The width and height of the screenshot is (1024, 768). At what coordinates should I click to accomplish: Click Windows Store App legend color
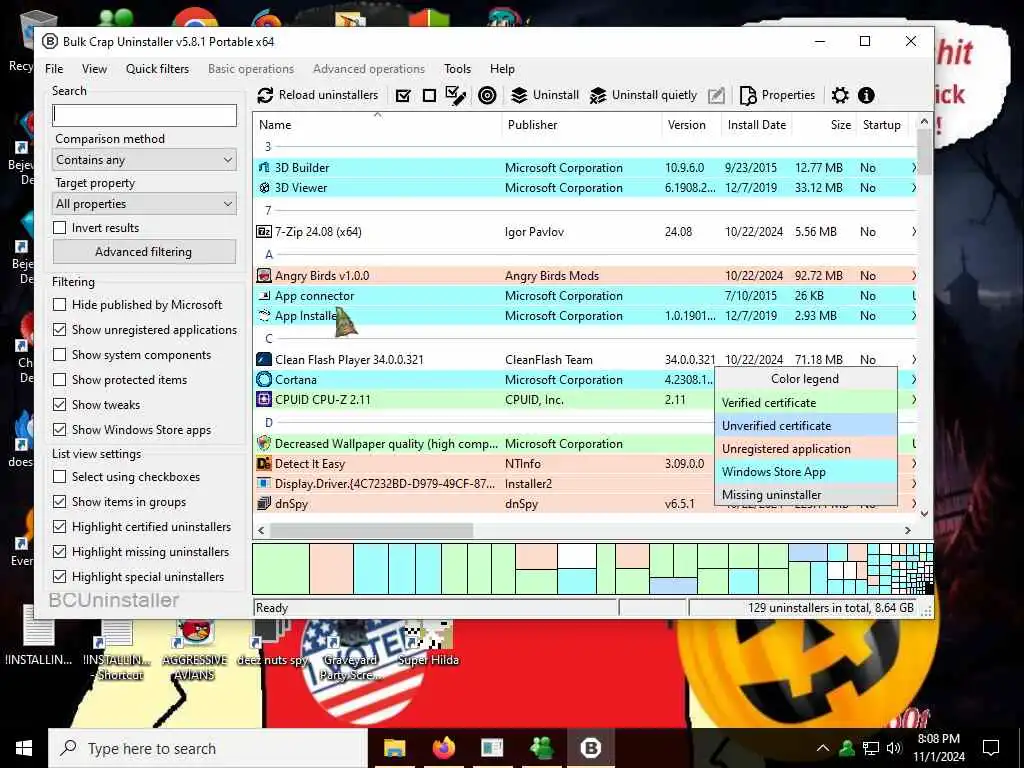[x=806, y=472]
